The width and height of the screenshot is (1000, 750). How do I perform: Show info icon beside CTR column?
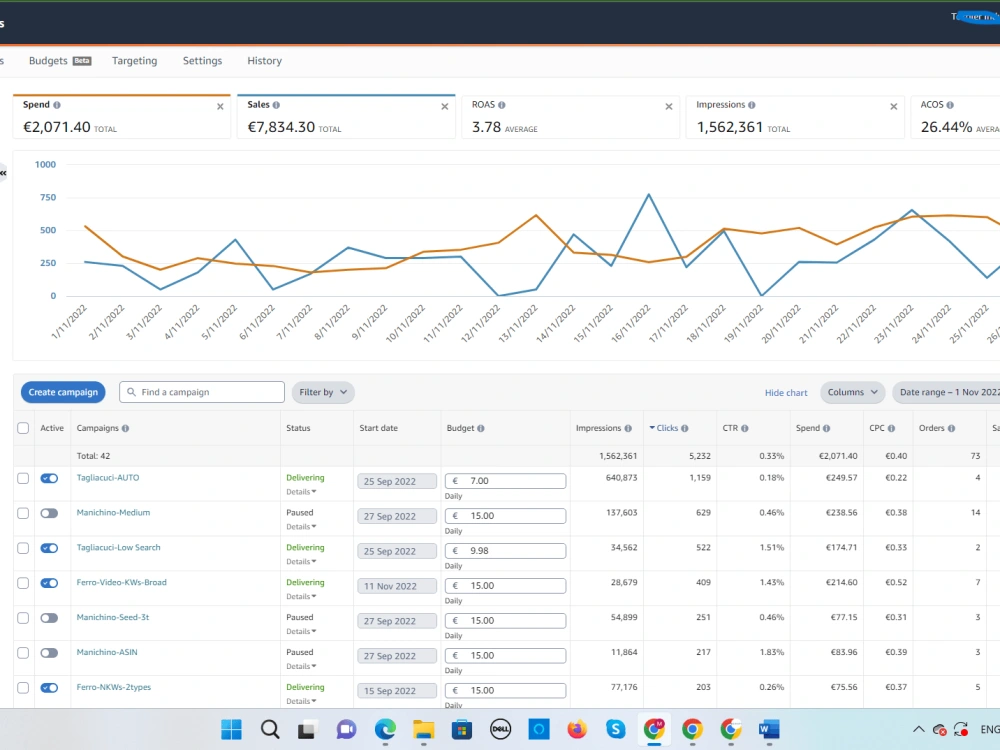tap(745, 429)
